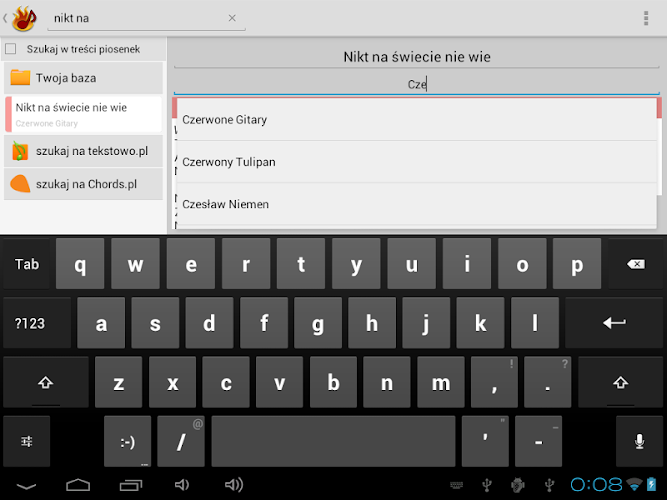Choose 'Czesław Niemen' suggestion
This screenshot has height=500, width=667.
[416, 204]
